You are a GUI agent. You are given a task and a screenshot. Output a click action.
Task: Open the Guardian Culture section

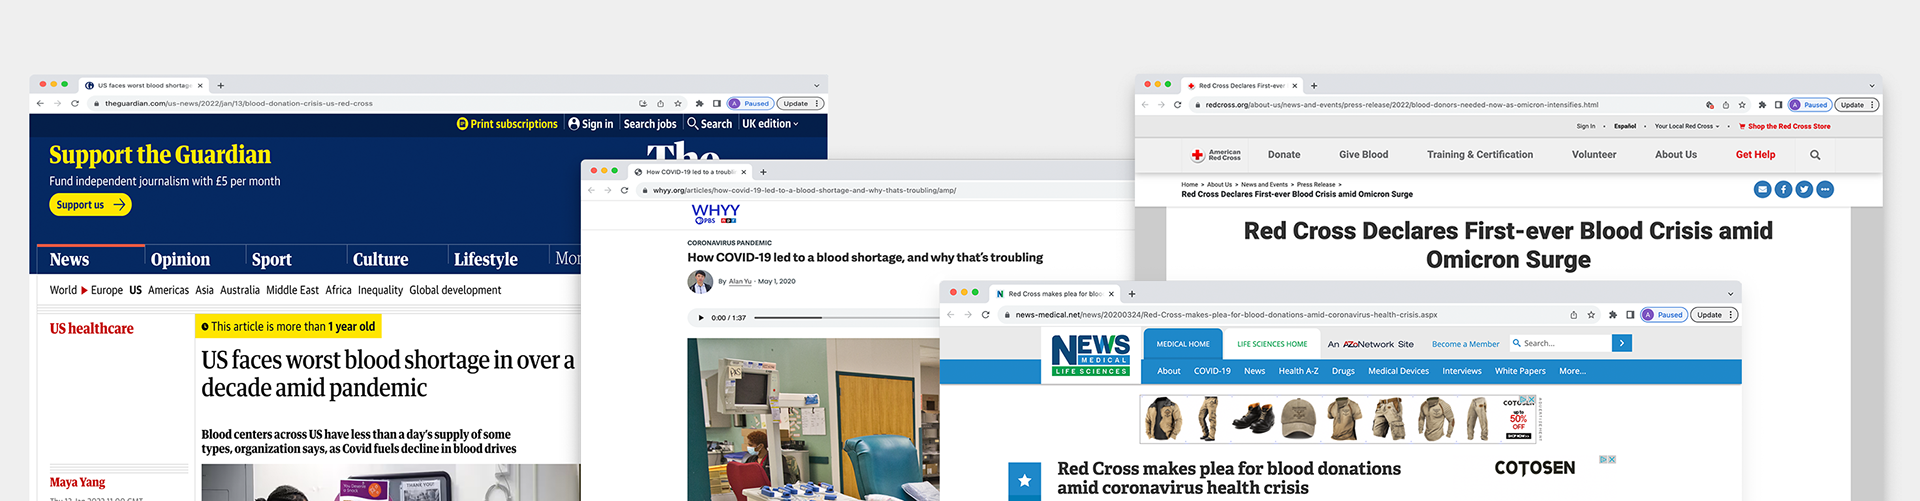380,259
